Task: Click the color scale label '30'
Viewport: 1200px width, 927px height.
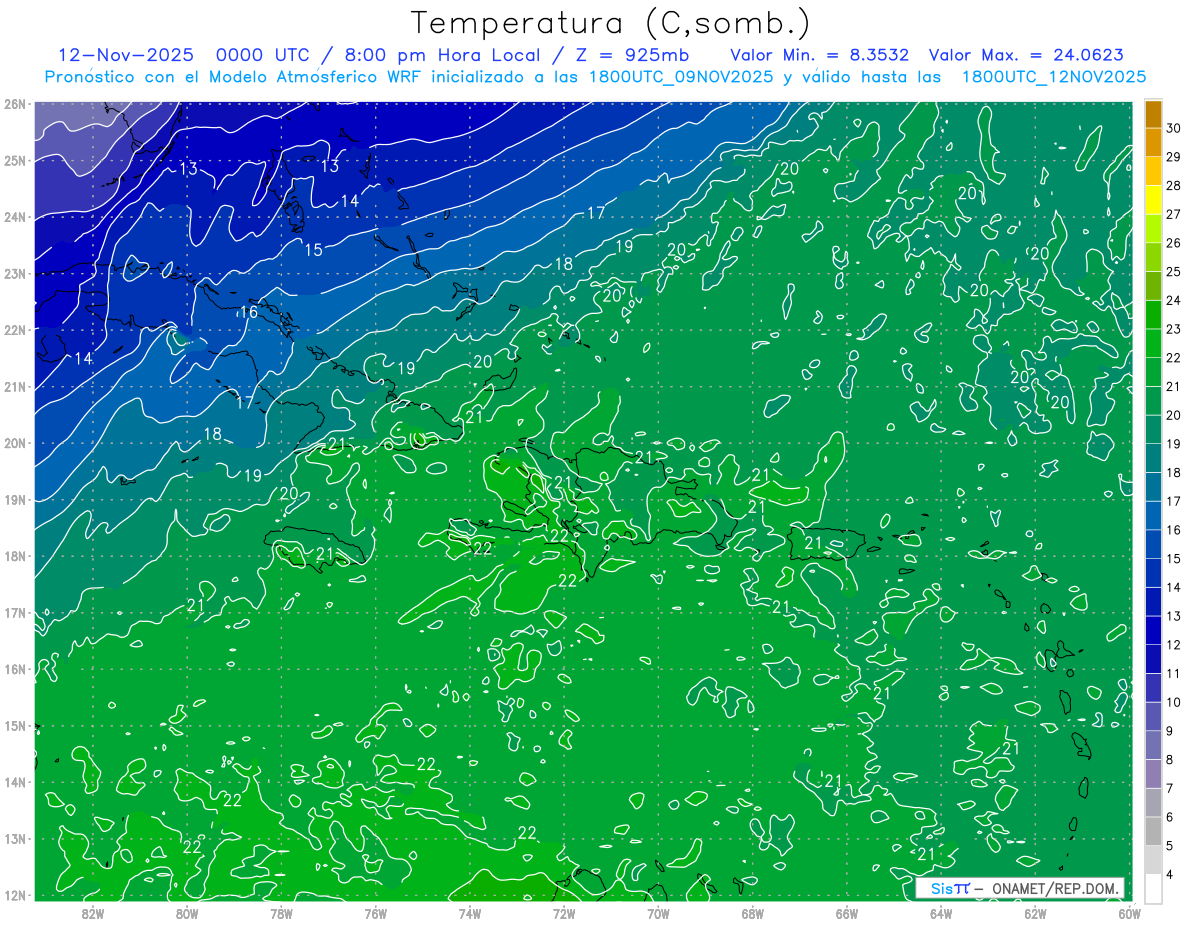Action: point(1173,128)
